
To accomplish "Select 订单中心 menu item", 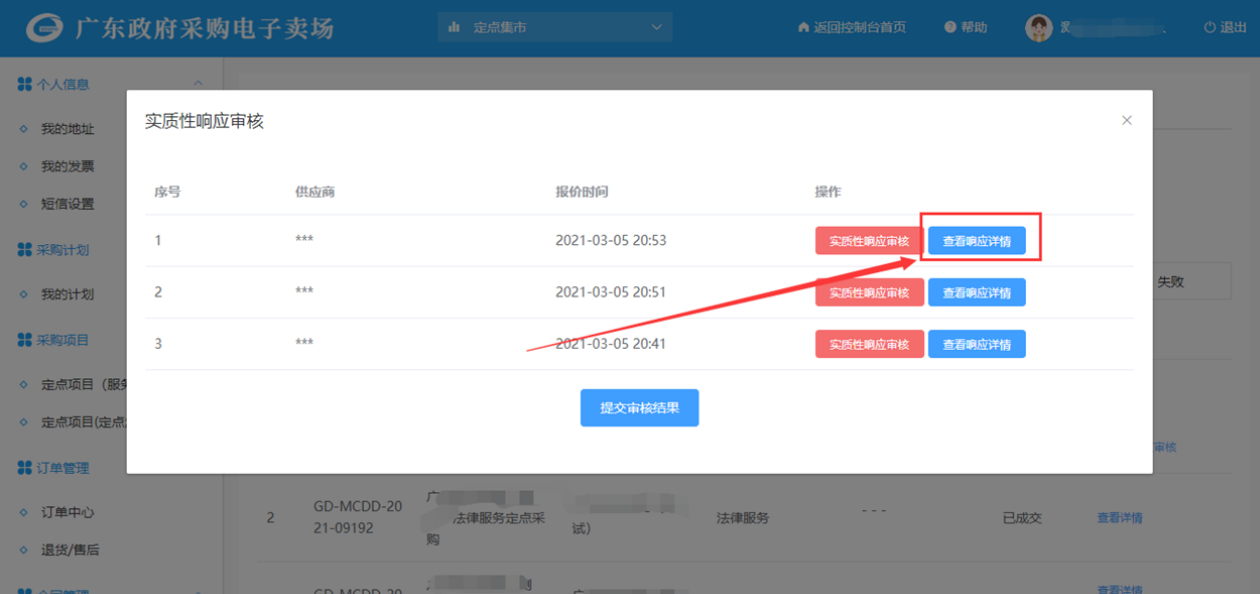I will point(67,512).
